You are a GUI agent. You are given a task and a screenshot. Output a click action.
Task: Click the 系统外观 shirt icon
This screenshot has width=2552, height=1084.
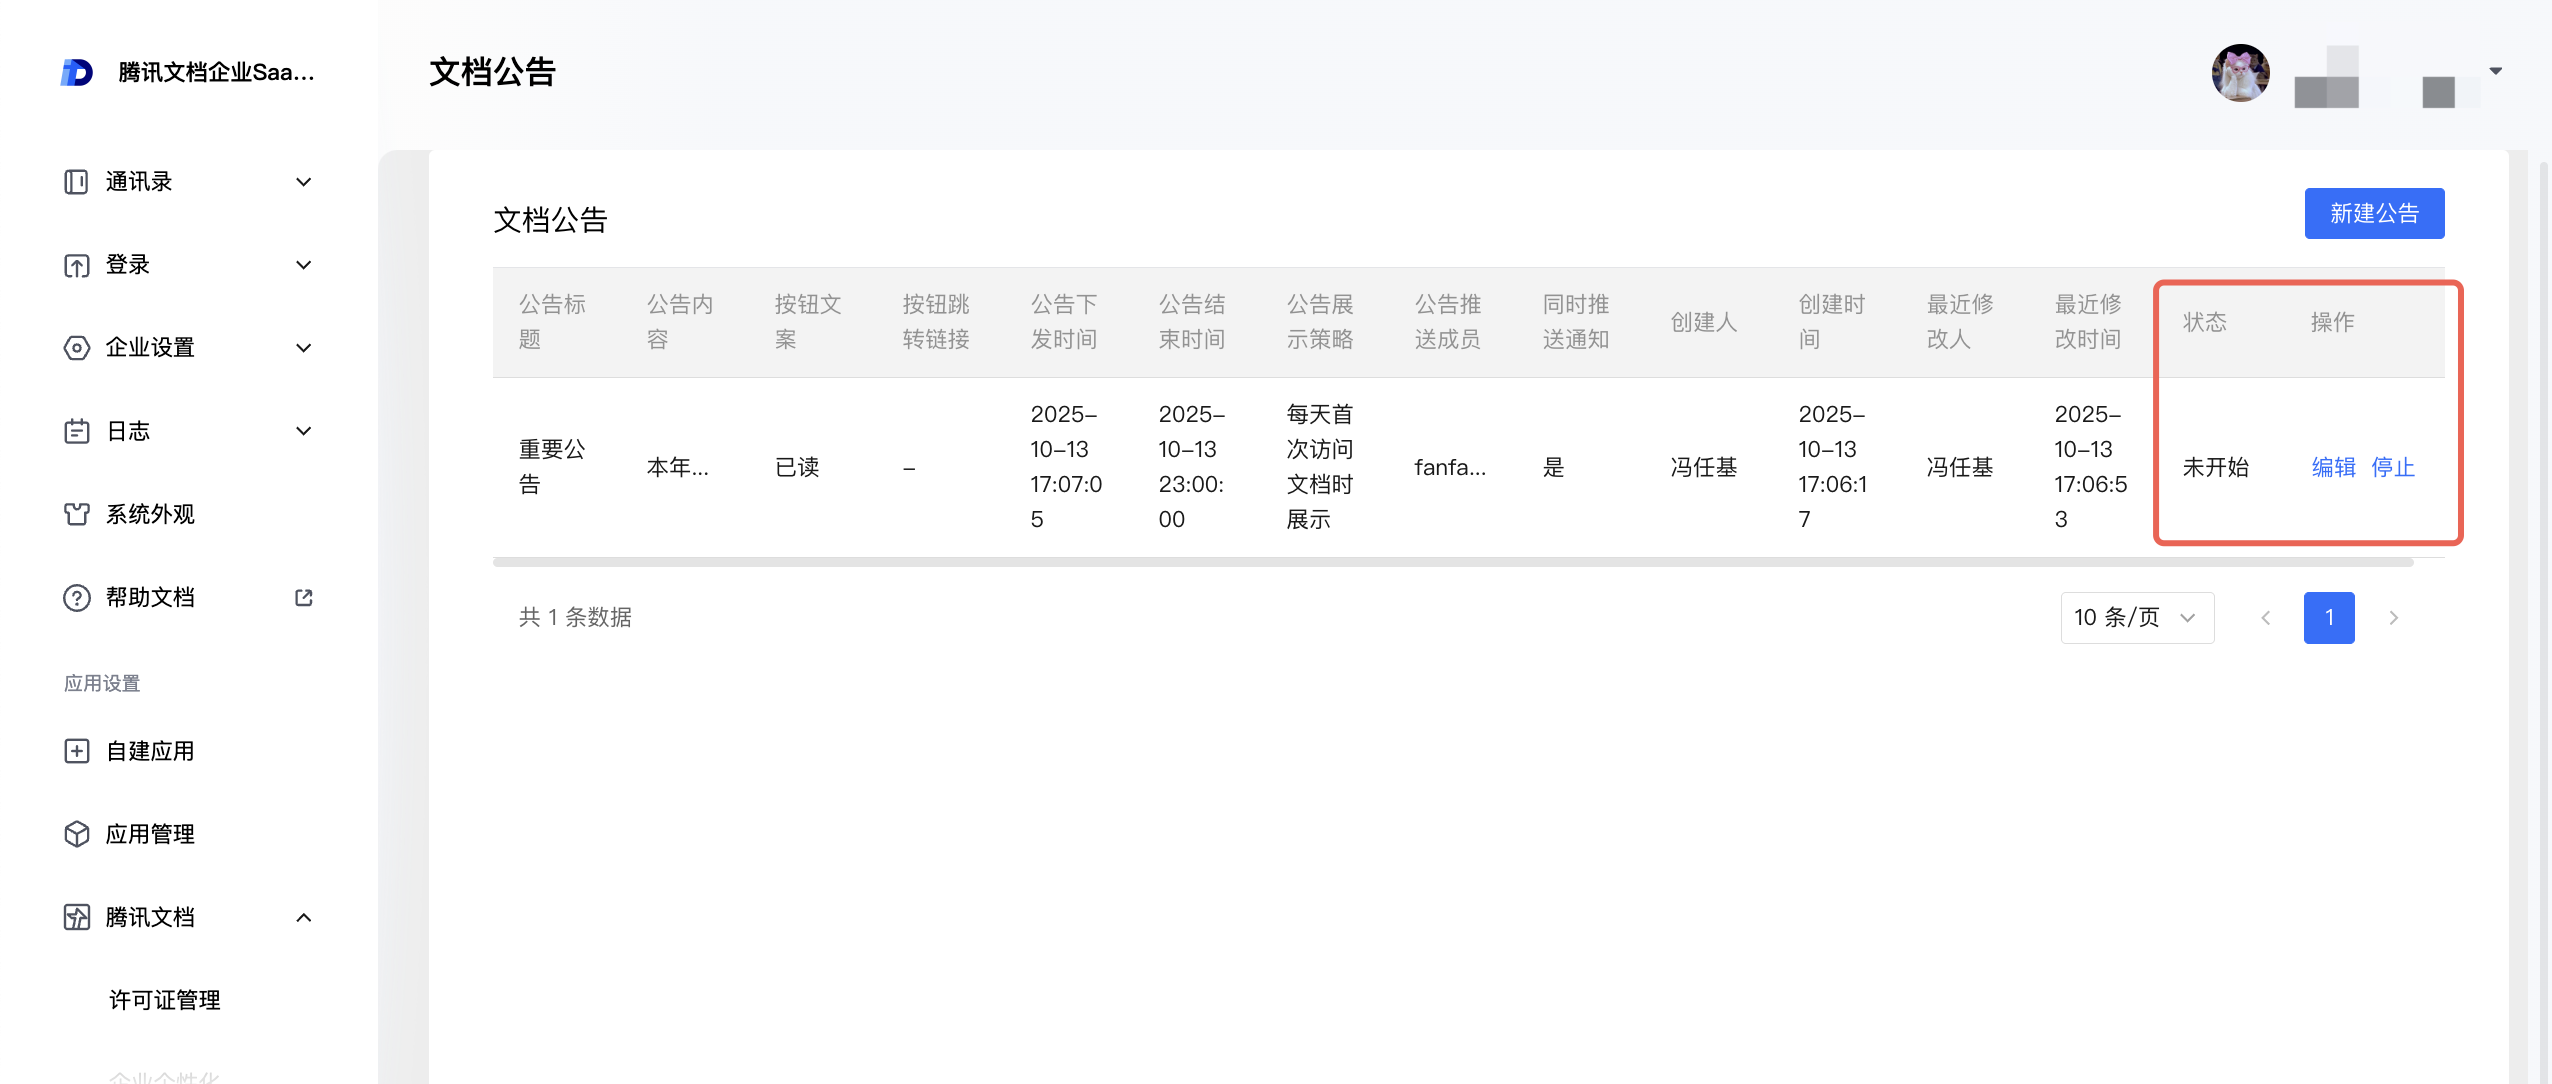click(76, 514)
